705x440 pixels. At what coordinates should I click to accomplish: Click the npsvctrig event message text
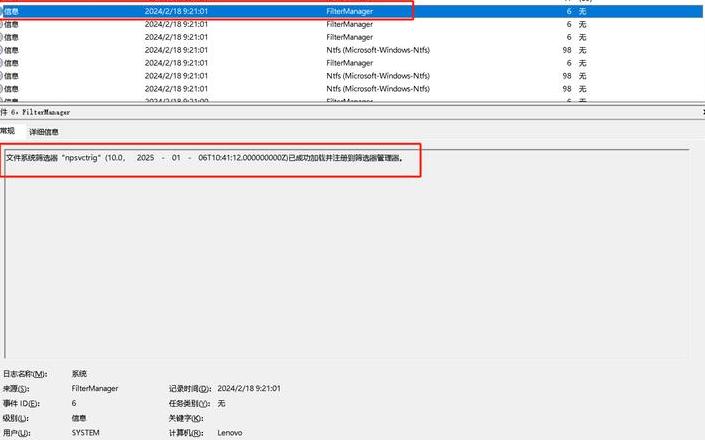204,158
